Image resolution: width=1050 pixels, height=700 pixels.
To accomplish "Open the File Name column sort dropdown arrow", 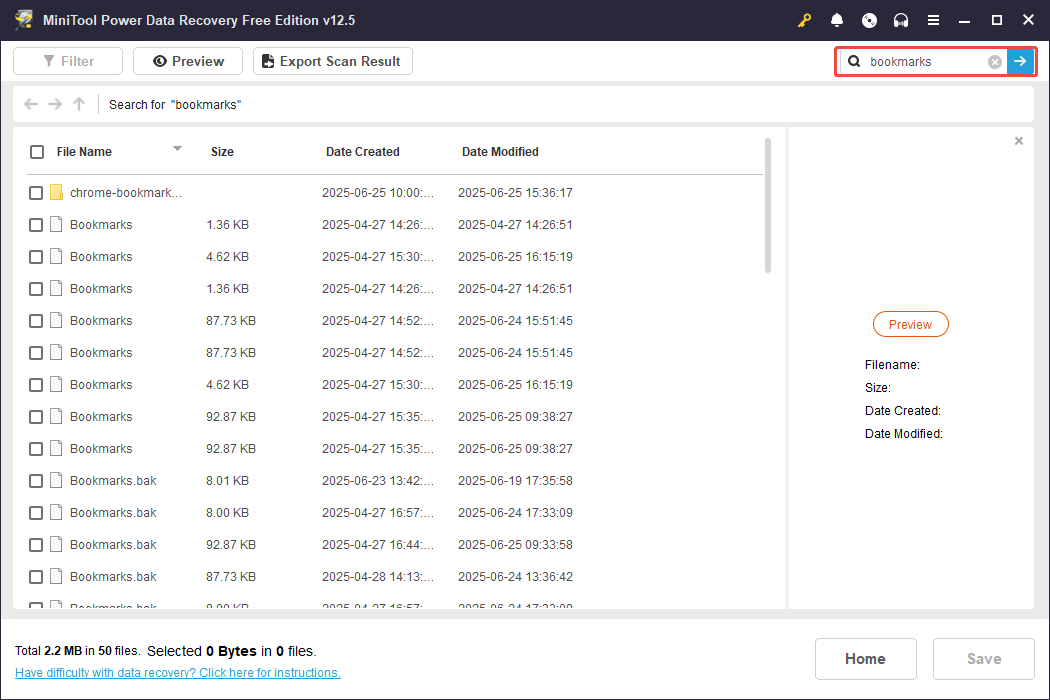I will coord(177,149).
